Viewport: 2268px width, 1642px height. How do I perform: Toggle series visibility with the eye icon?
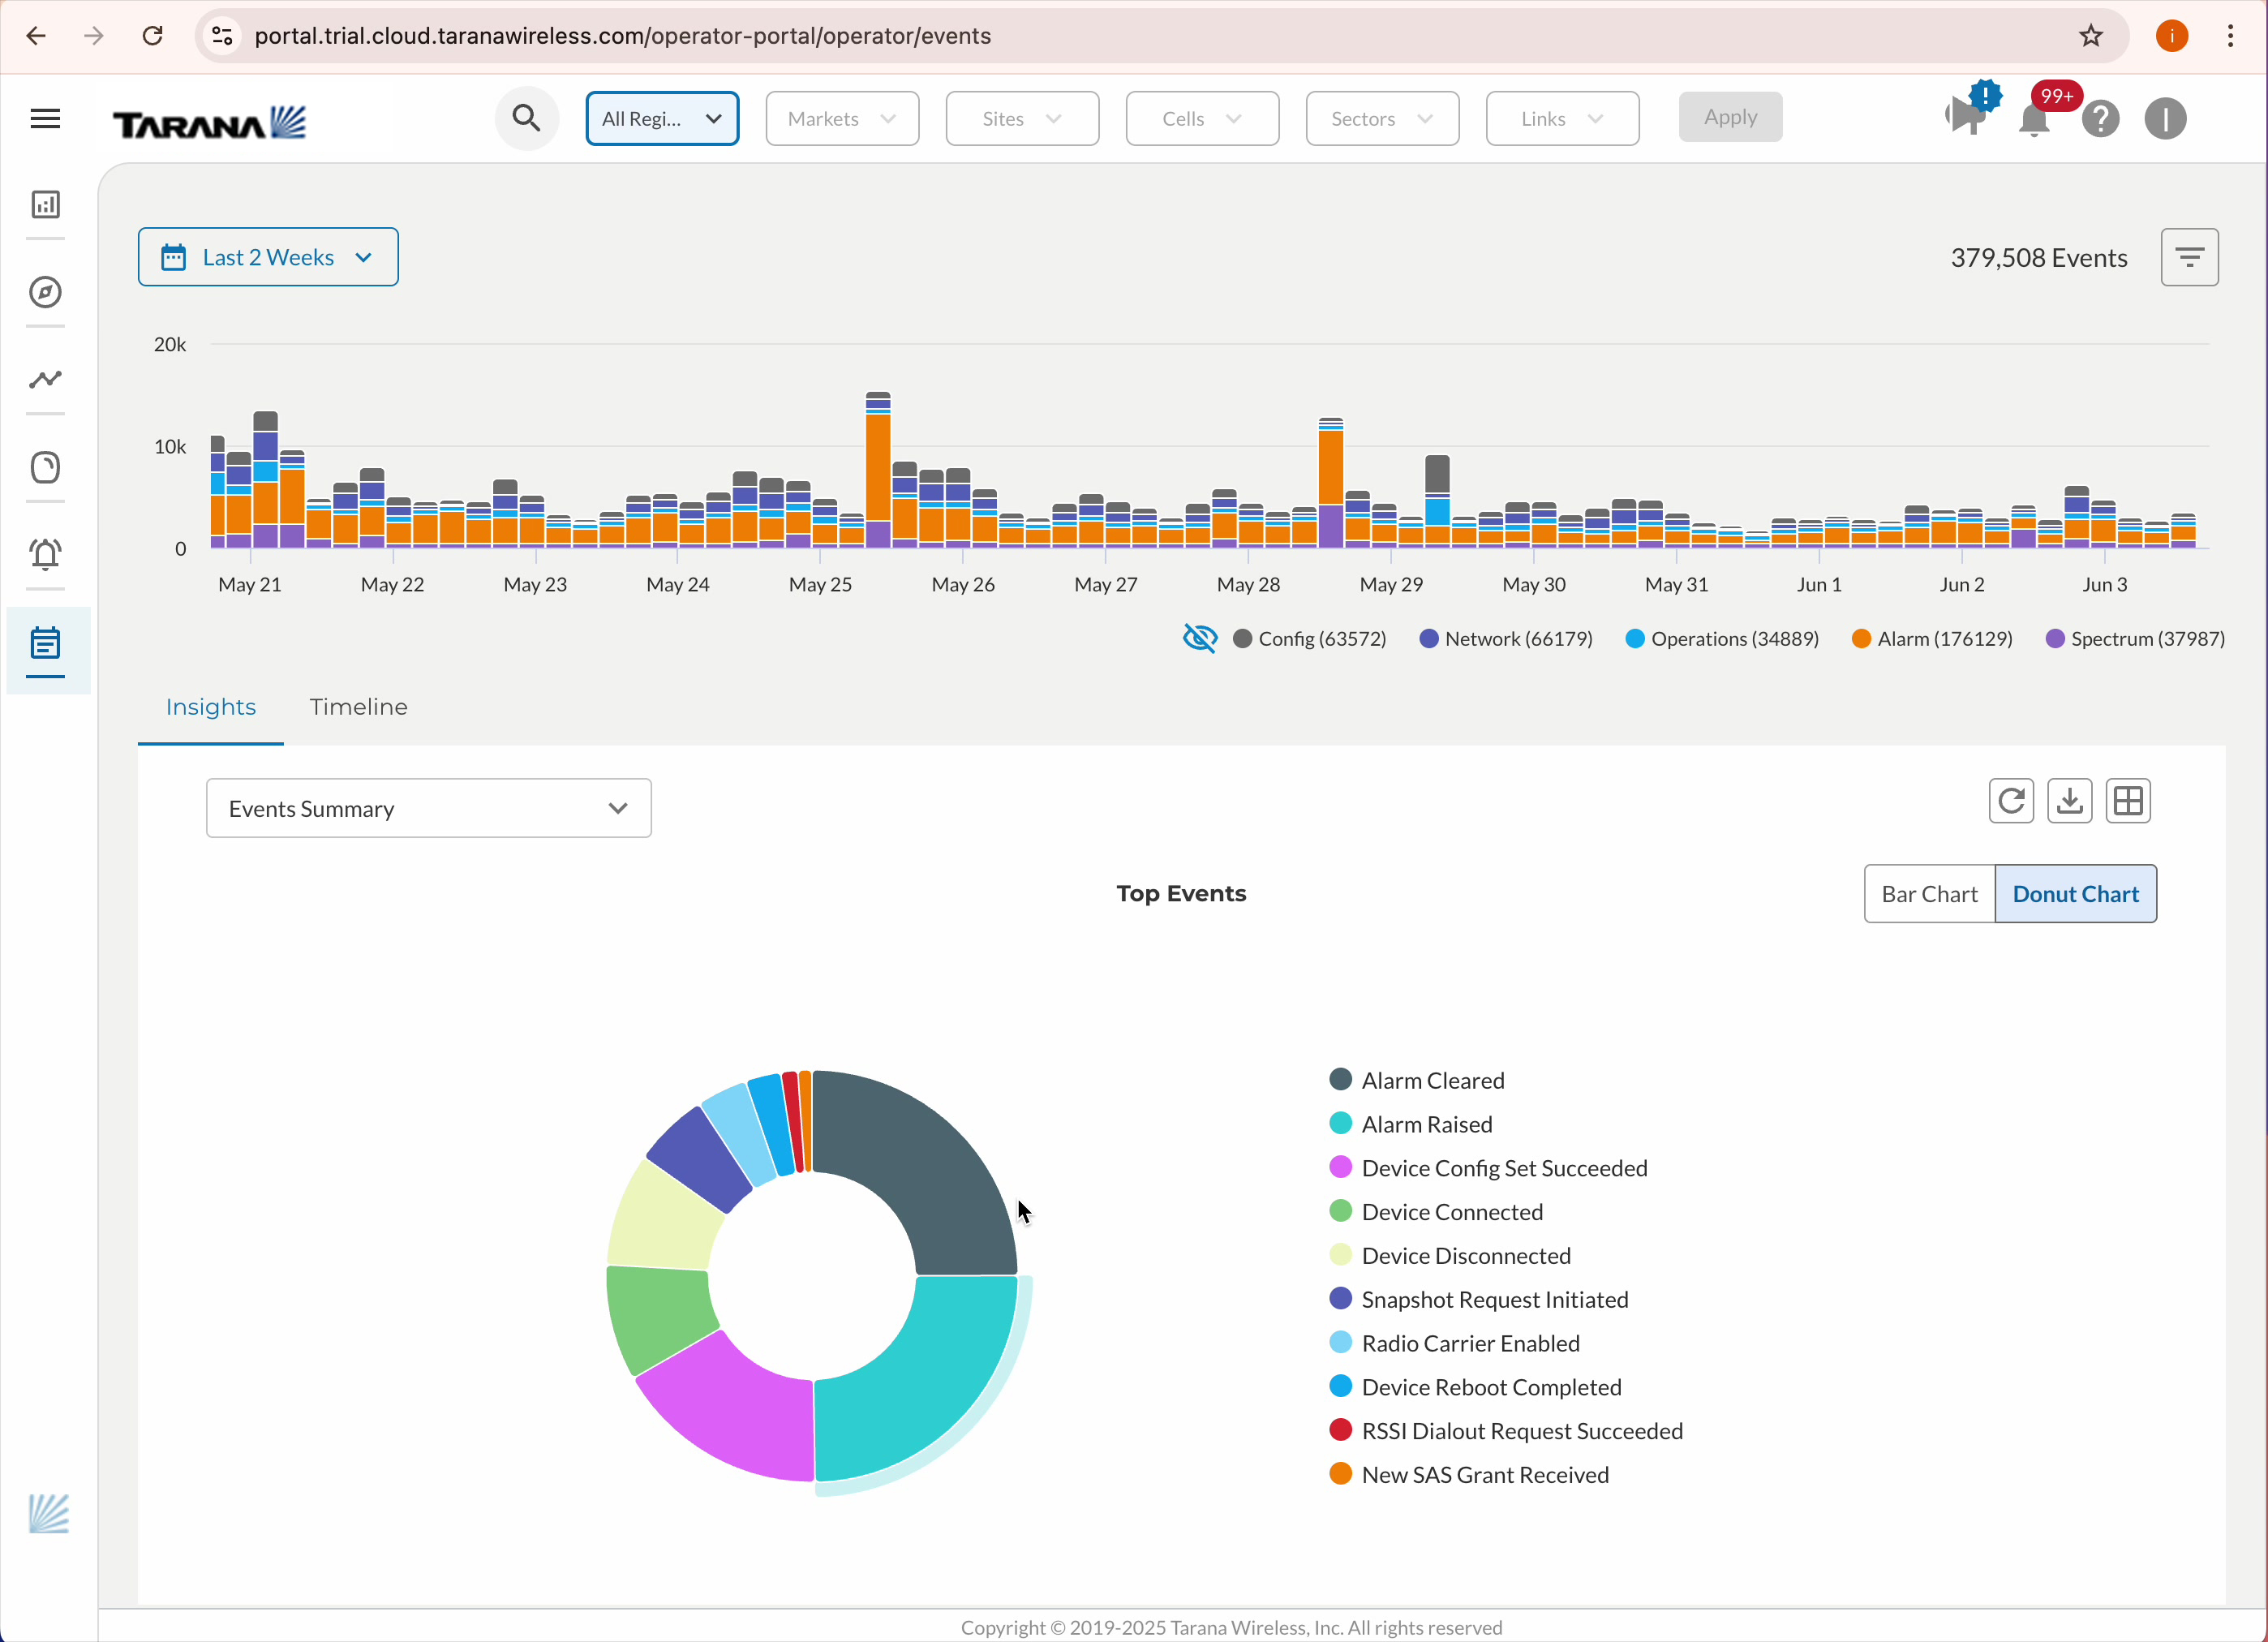(1199, 638)
